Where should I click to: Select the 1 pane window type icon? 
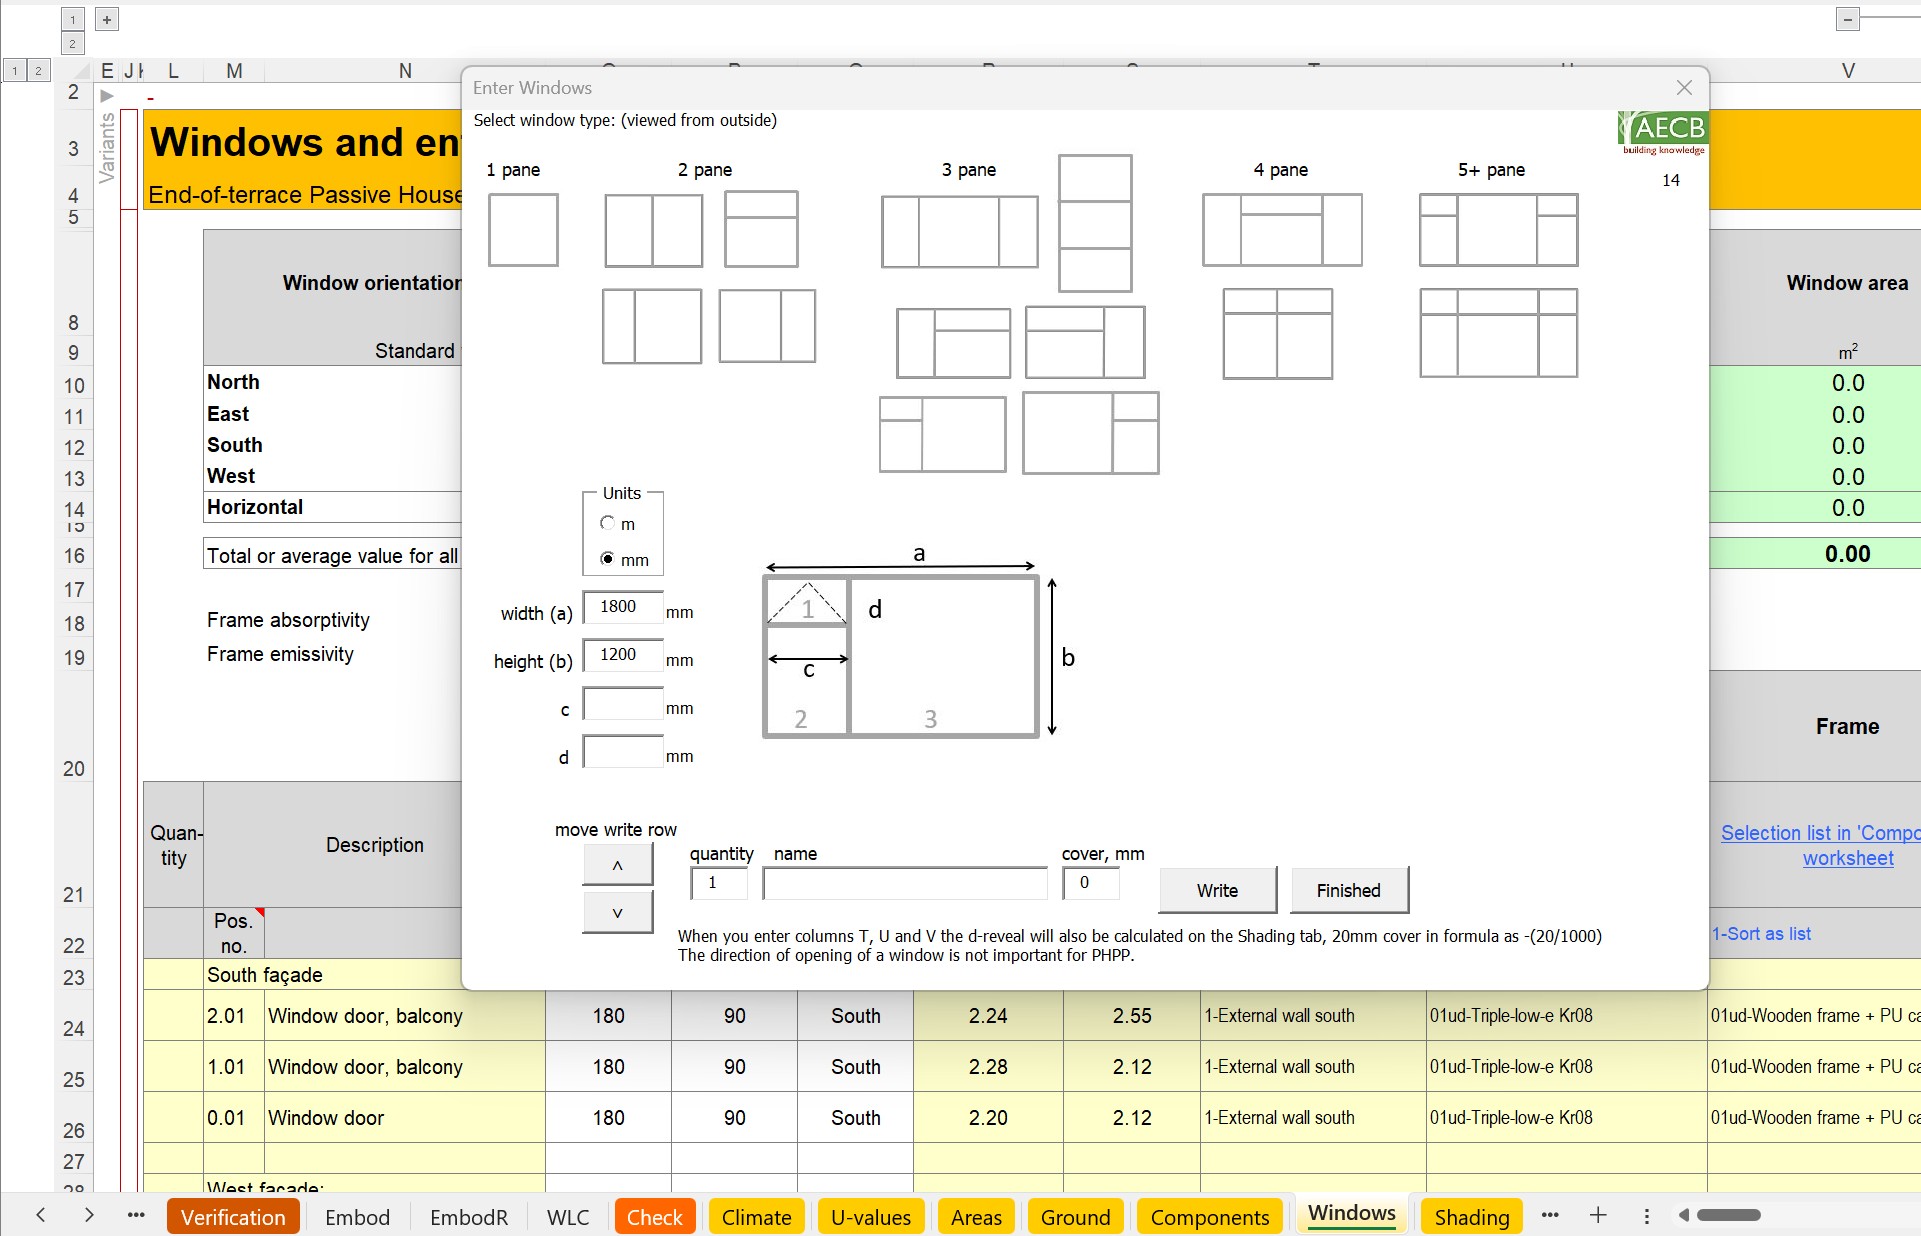(523, 230)
